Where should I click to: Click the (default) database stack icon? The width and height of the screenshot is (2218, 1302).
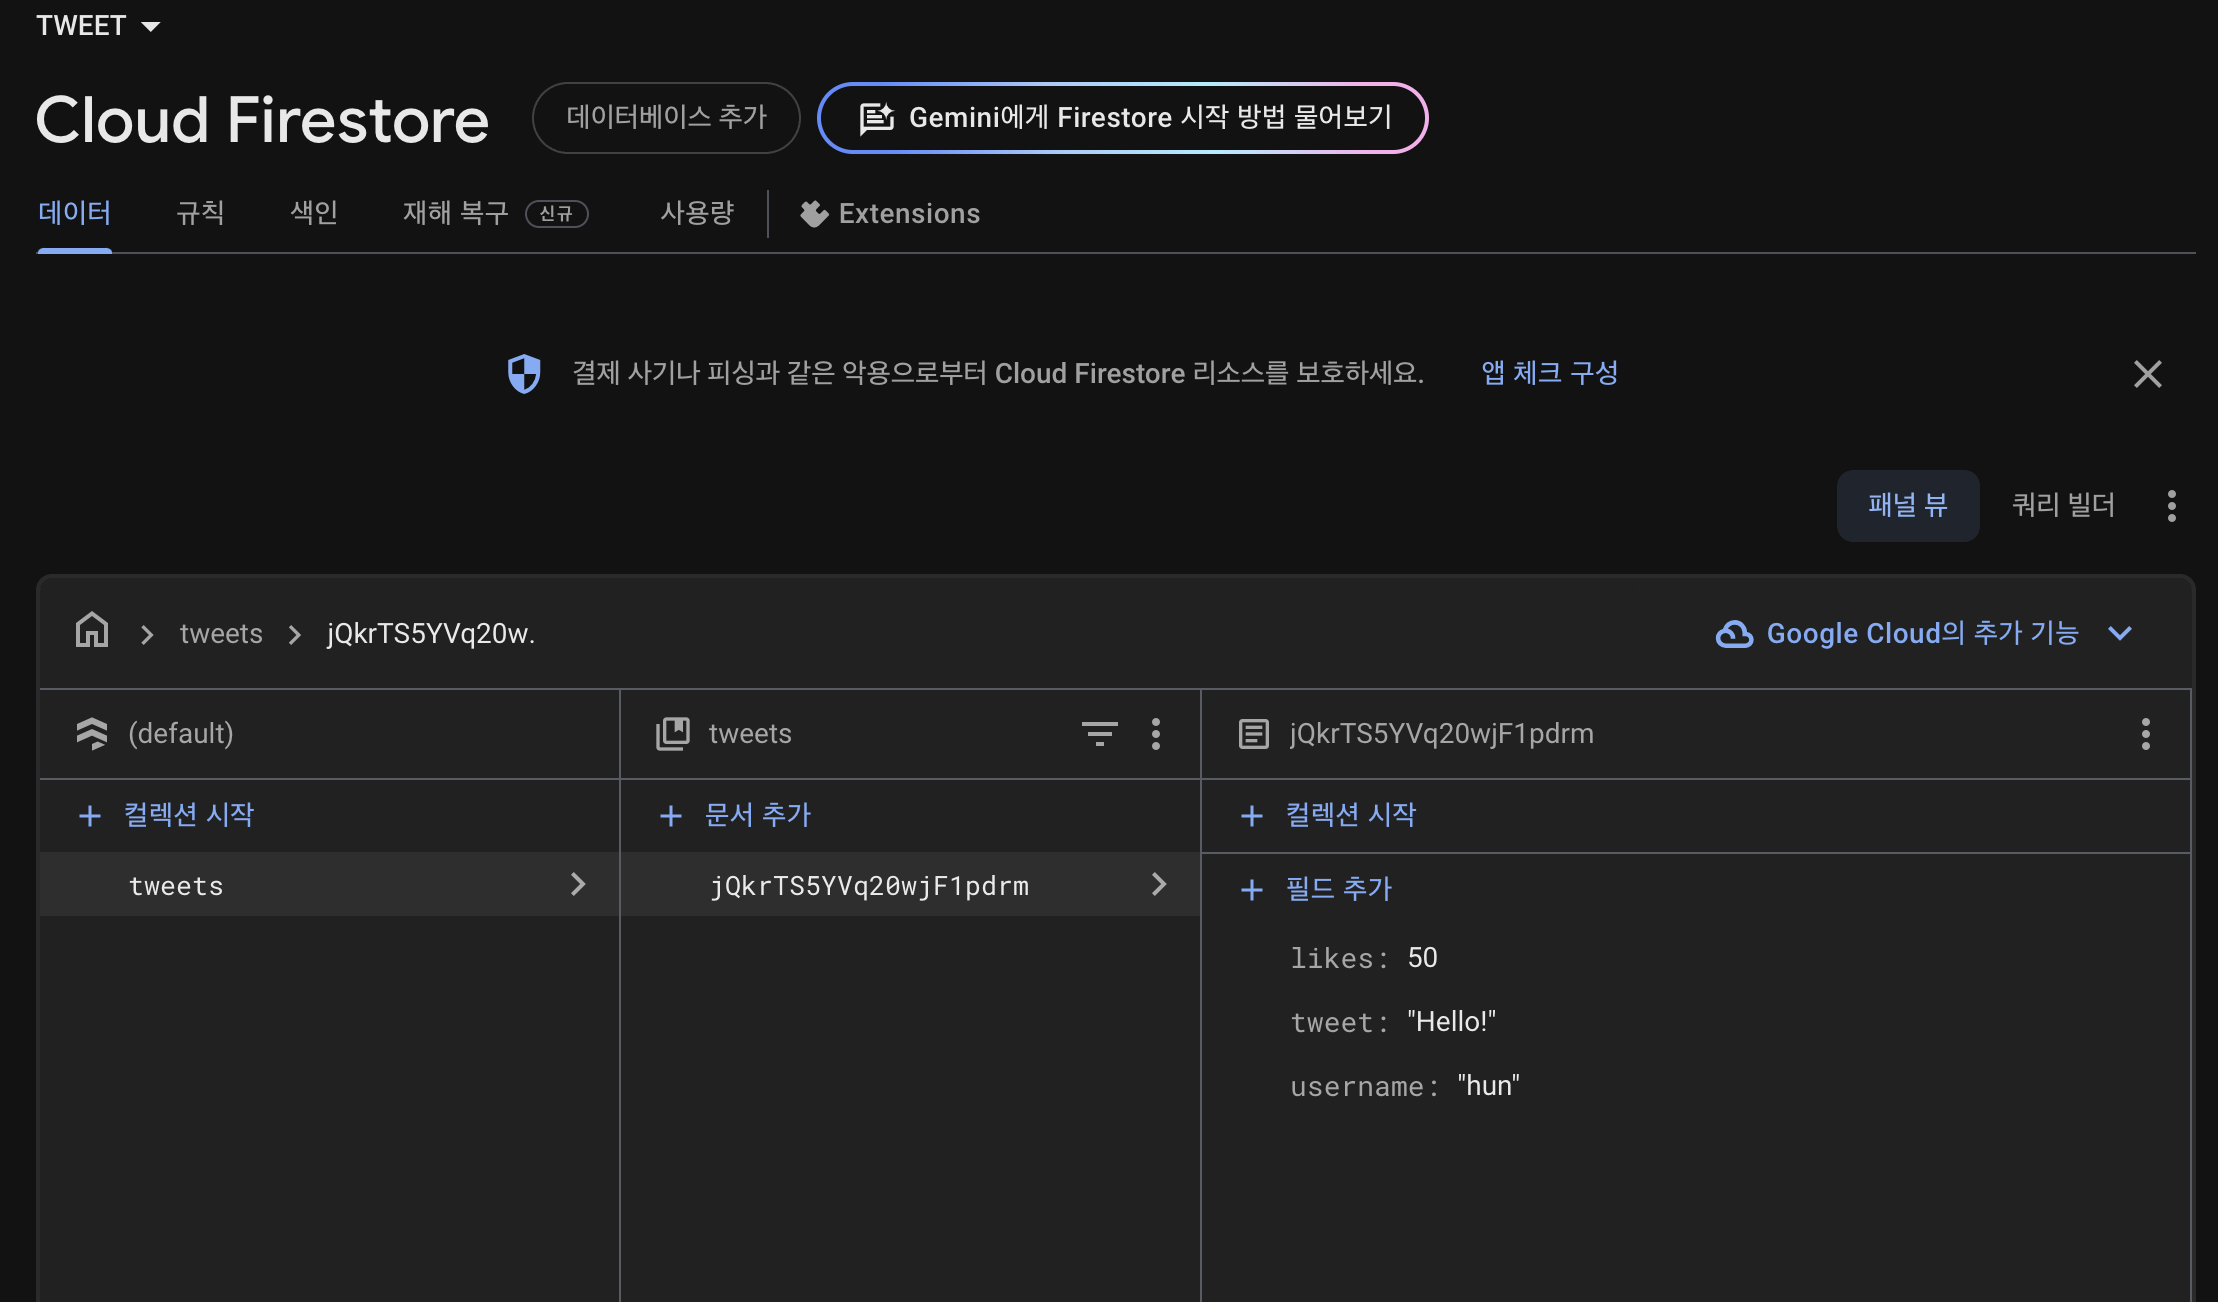tap(92, 733)
